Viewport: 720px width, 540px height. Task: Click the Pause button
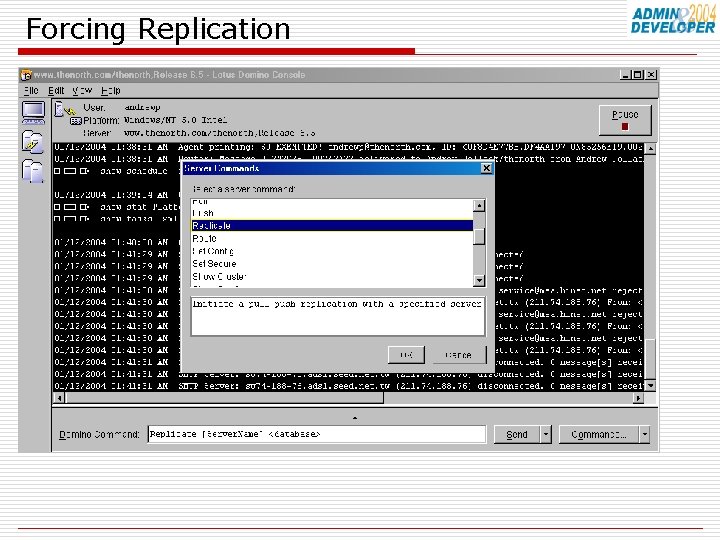pos(625,120)
